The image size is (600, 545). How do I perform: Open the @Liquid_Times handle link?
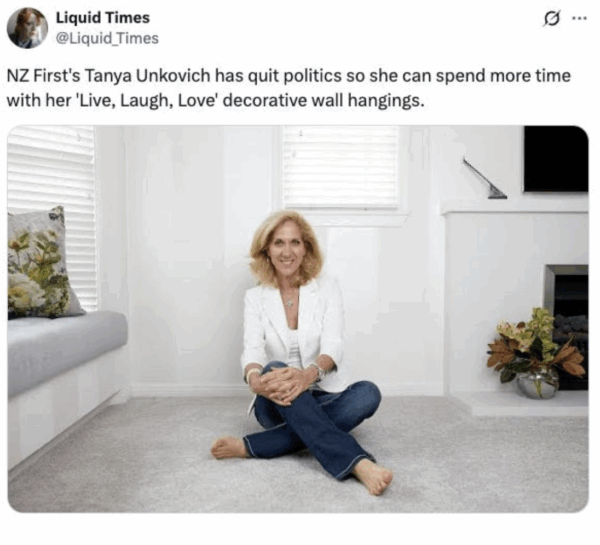pyautogui.click(x=107, y=38)
